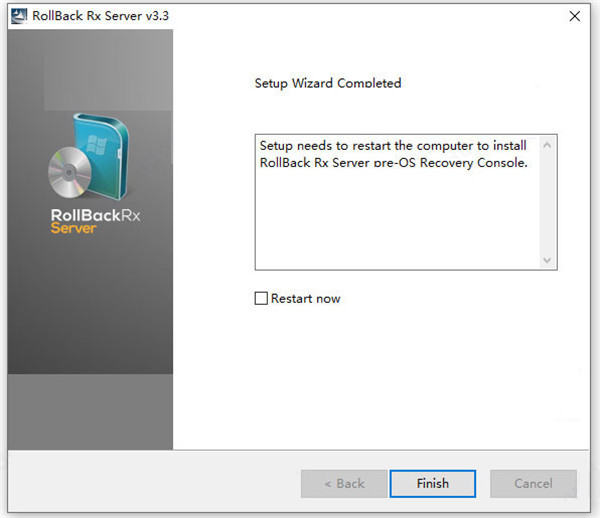Click the disabled Back button
600x518 pixels.
coord(344,484)
